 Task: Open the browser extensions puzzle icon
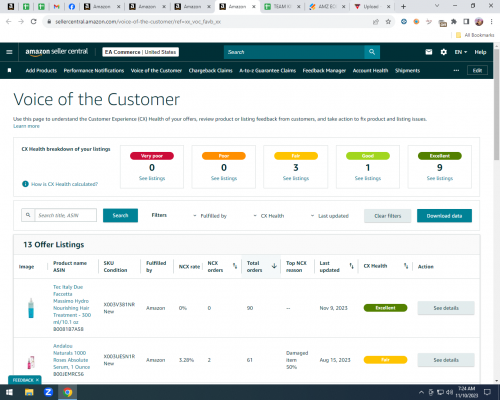[454, 22]
